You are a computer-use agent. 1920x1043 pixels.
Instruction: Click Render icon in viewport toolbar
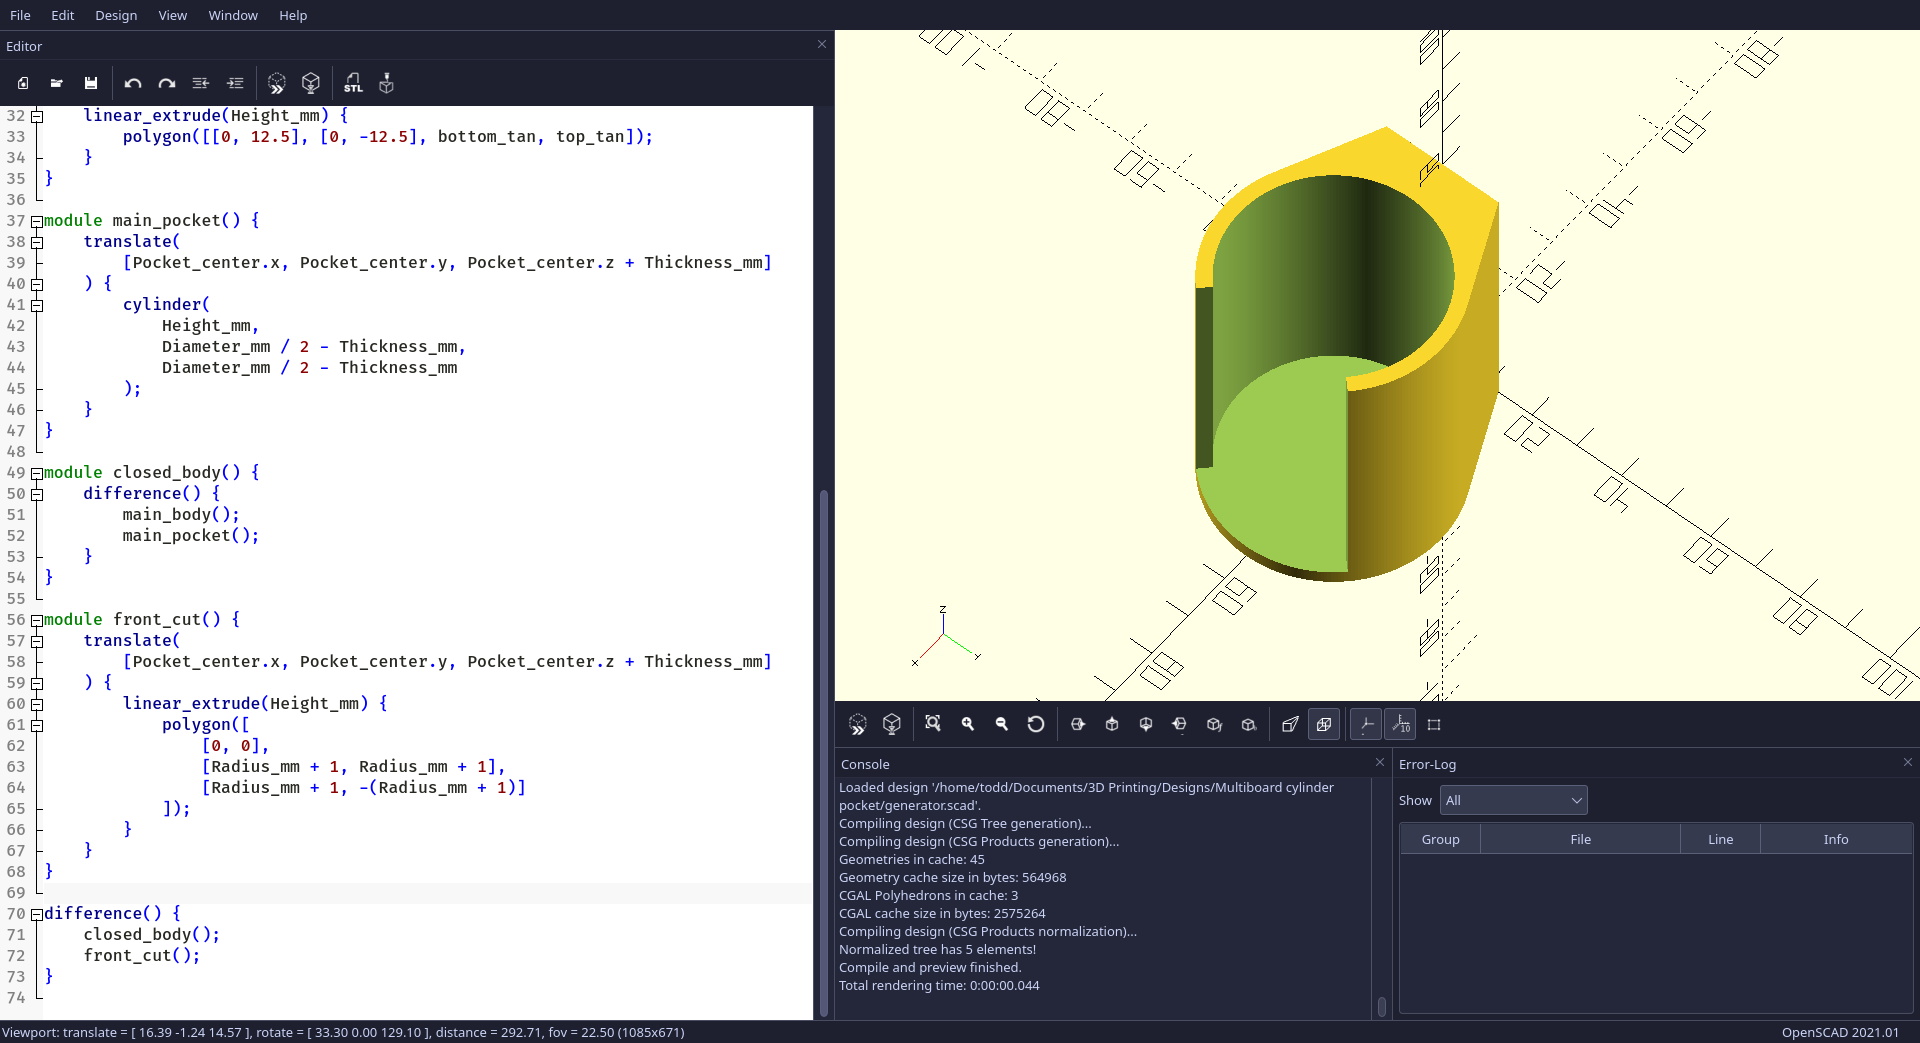click(x=892, y=724)
